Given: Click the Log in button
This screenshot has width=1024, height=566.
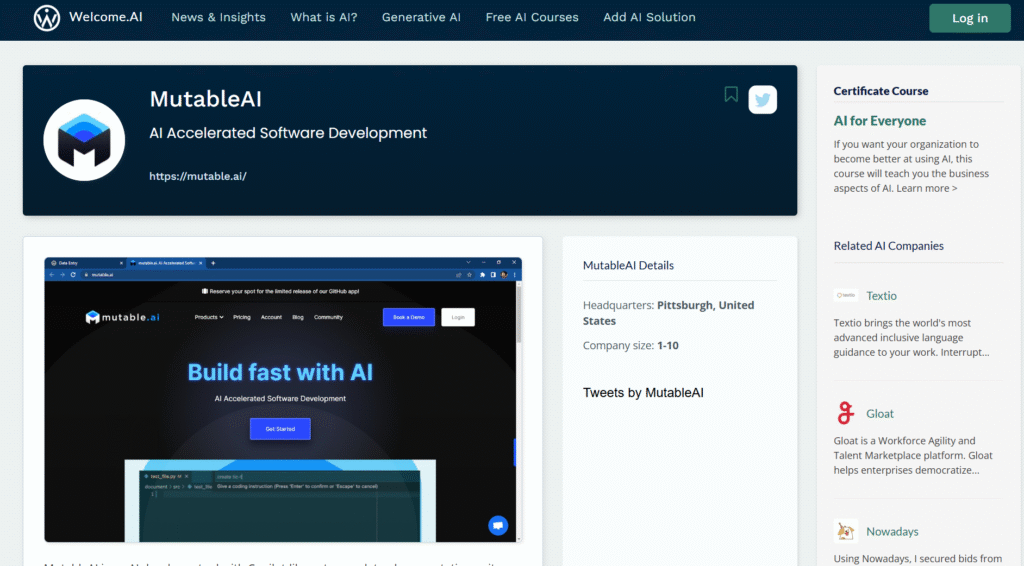Looking at the screenshot, I should pos(970,18).
